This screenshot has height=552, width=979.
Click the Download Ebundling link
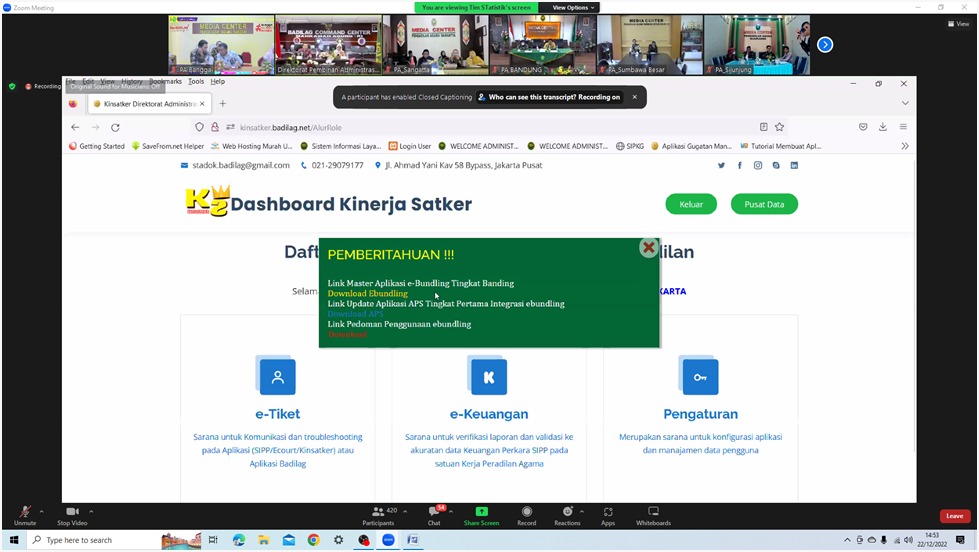tap(367, 294)
